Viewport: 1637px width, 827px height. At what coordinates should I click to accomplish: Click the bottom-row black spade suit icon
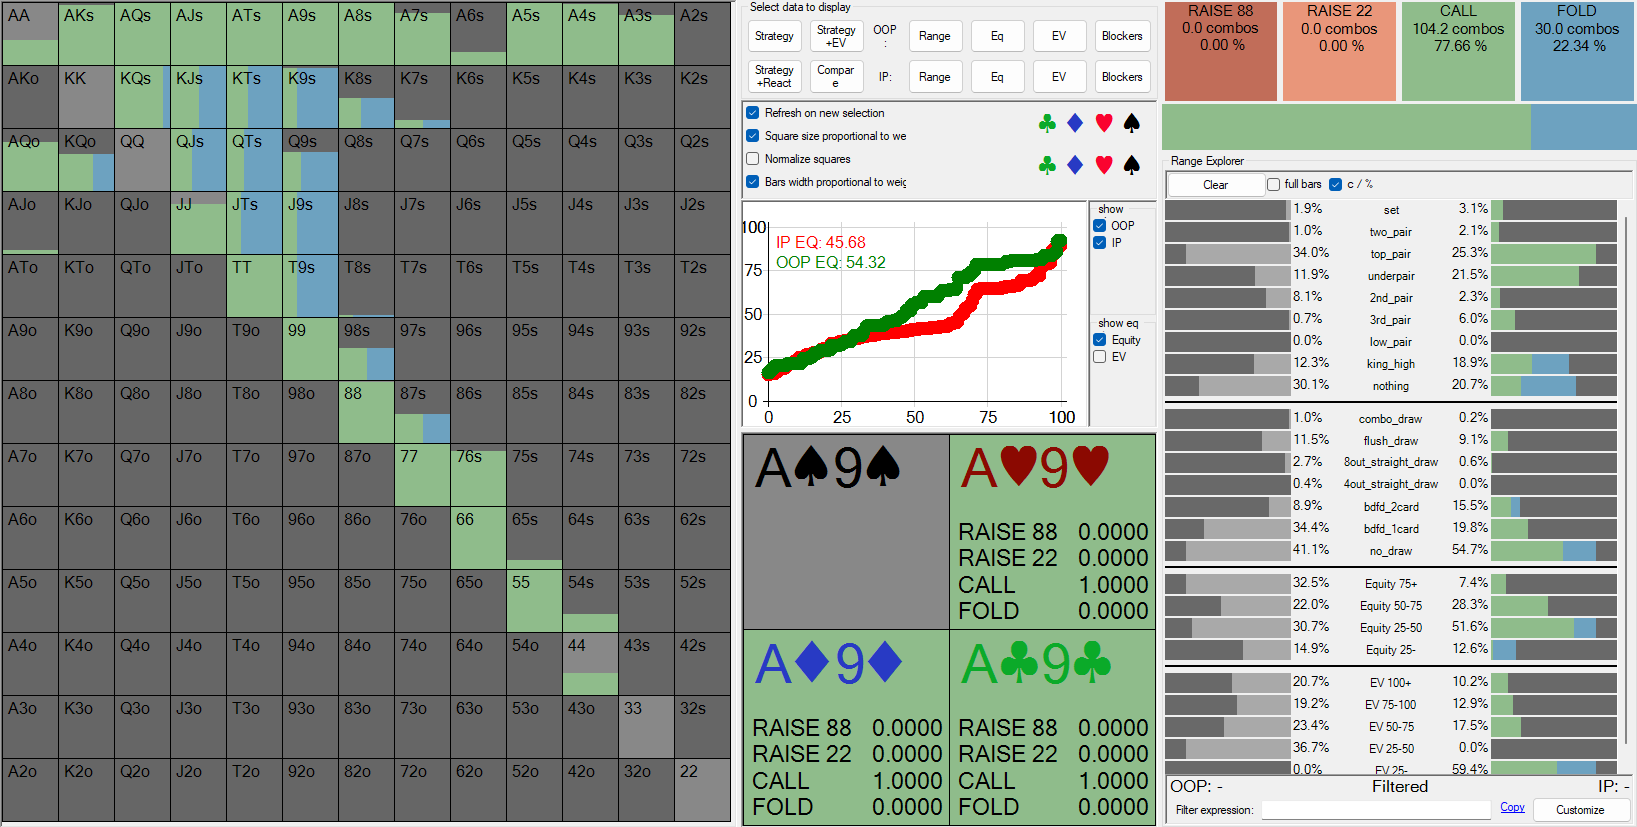(1132, 165)
